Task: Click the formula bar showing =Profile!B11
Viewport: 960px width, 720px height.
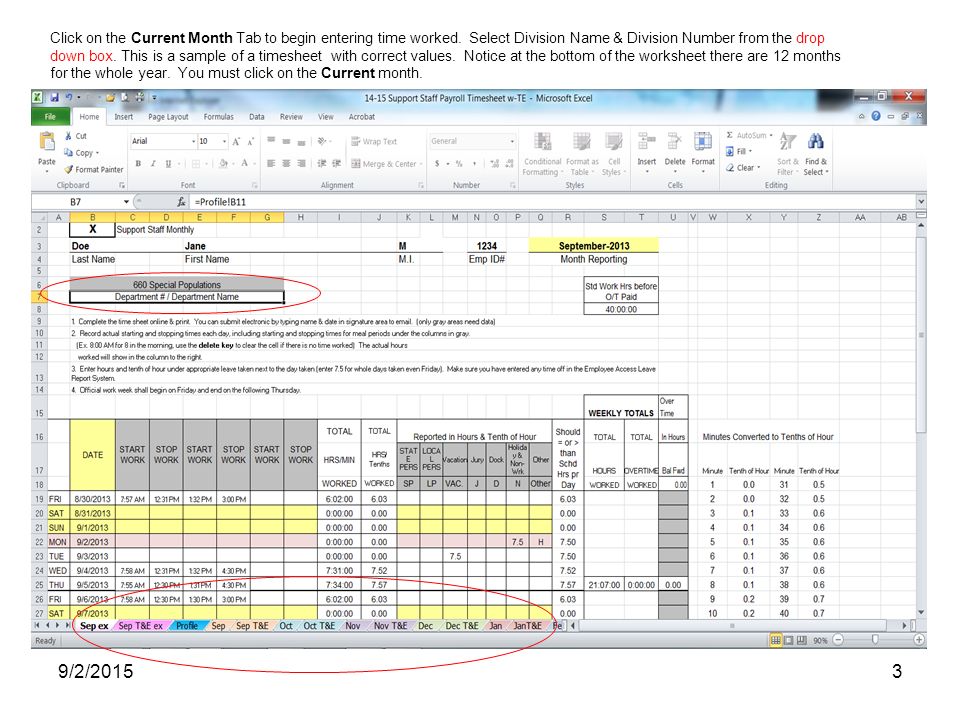Action: [553, 201]
